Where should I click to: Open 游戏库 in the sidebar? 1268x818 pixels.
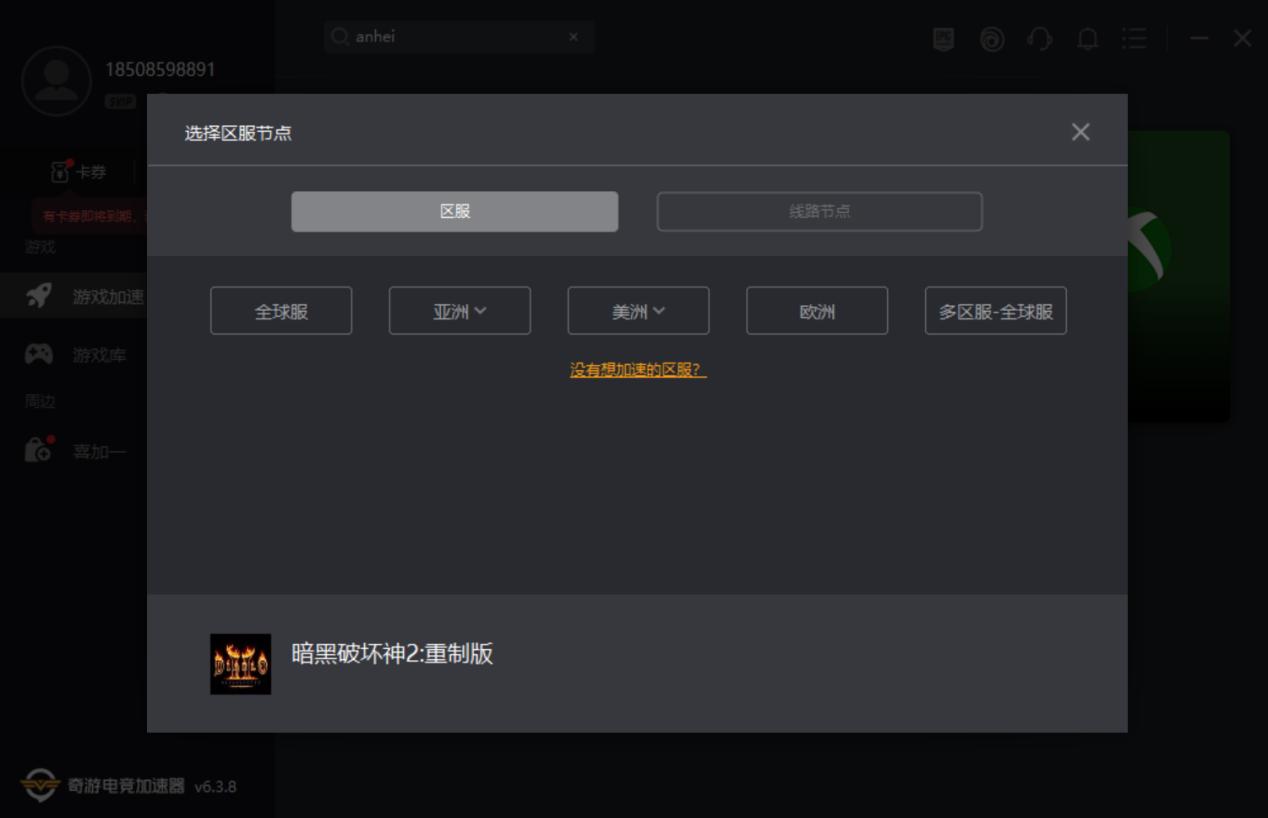pos(74,355)
